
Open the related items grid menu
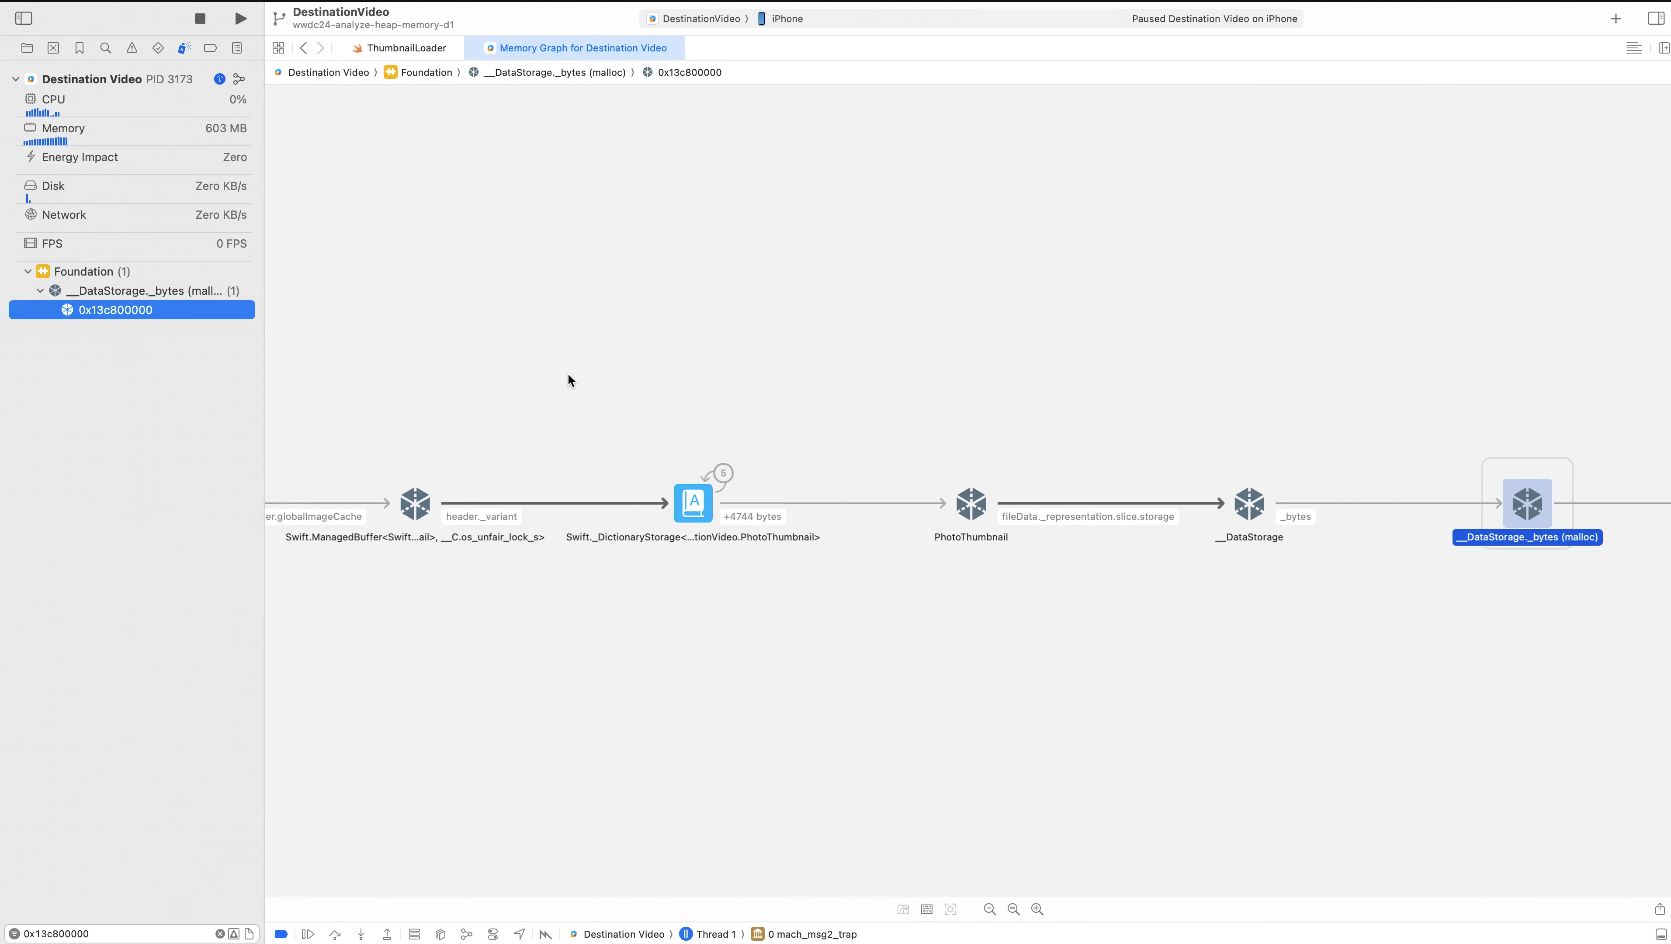278,48
